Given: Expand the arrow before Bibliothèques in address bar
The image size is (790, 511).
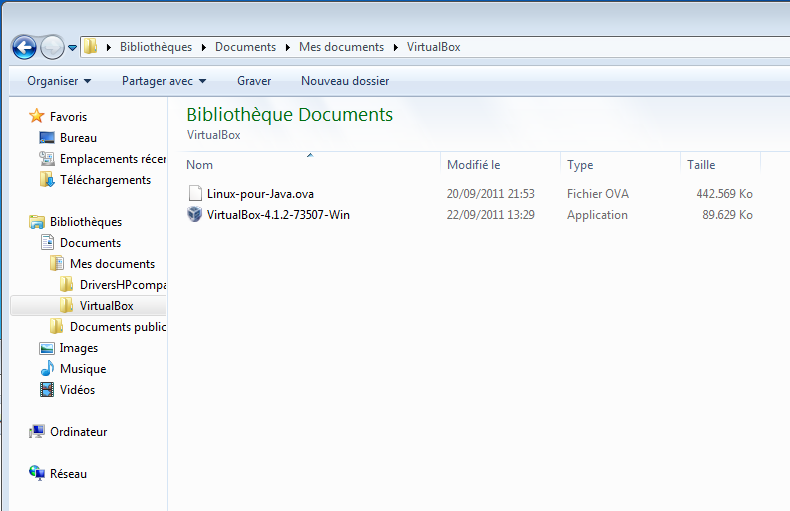Looking at the screenshot, I should pyautogui.click(x=109, y=47).
